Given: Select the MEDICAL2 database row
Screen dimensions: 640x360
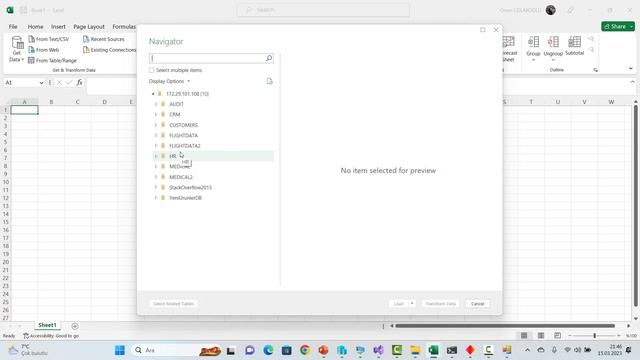Looking at the screenshot, I should [213, 177].
